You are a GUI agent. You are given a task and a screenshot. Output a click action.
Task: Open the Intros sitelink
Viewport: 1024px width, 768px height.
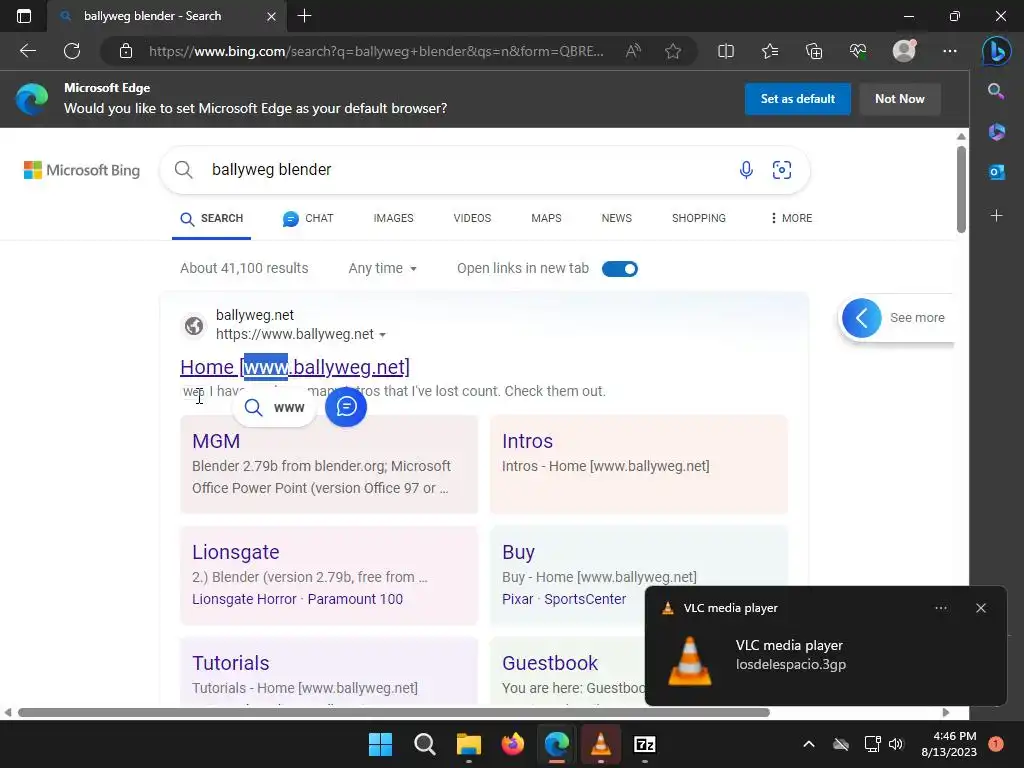527,441
